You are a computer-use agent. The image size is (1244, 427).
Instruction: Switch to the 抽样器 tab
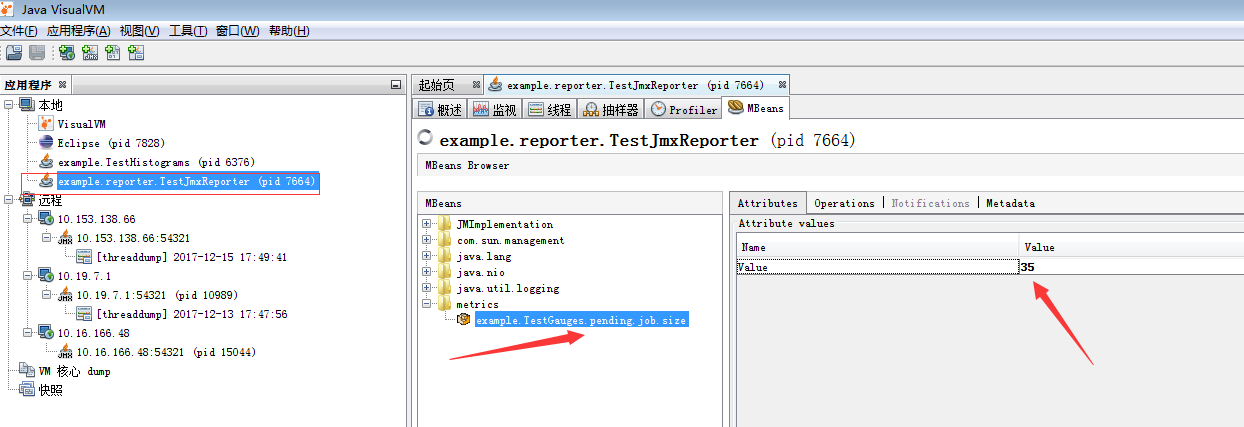coord(611,109)
